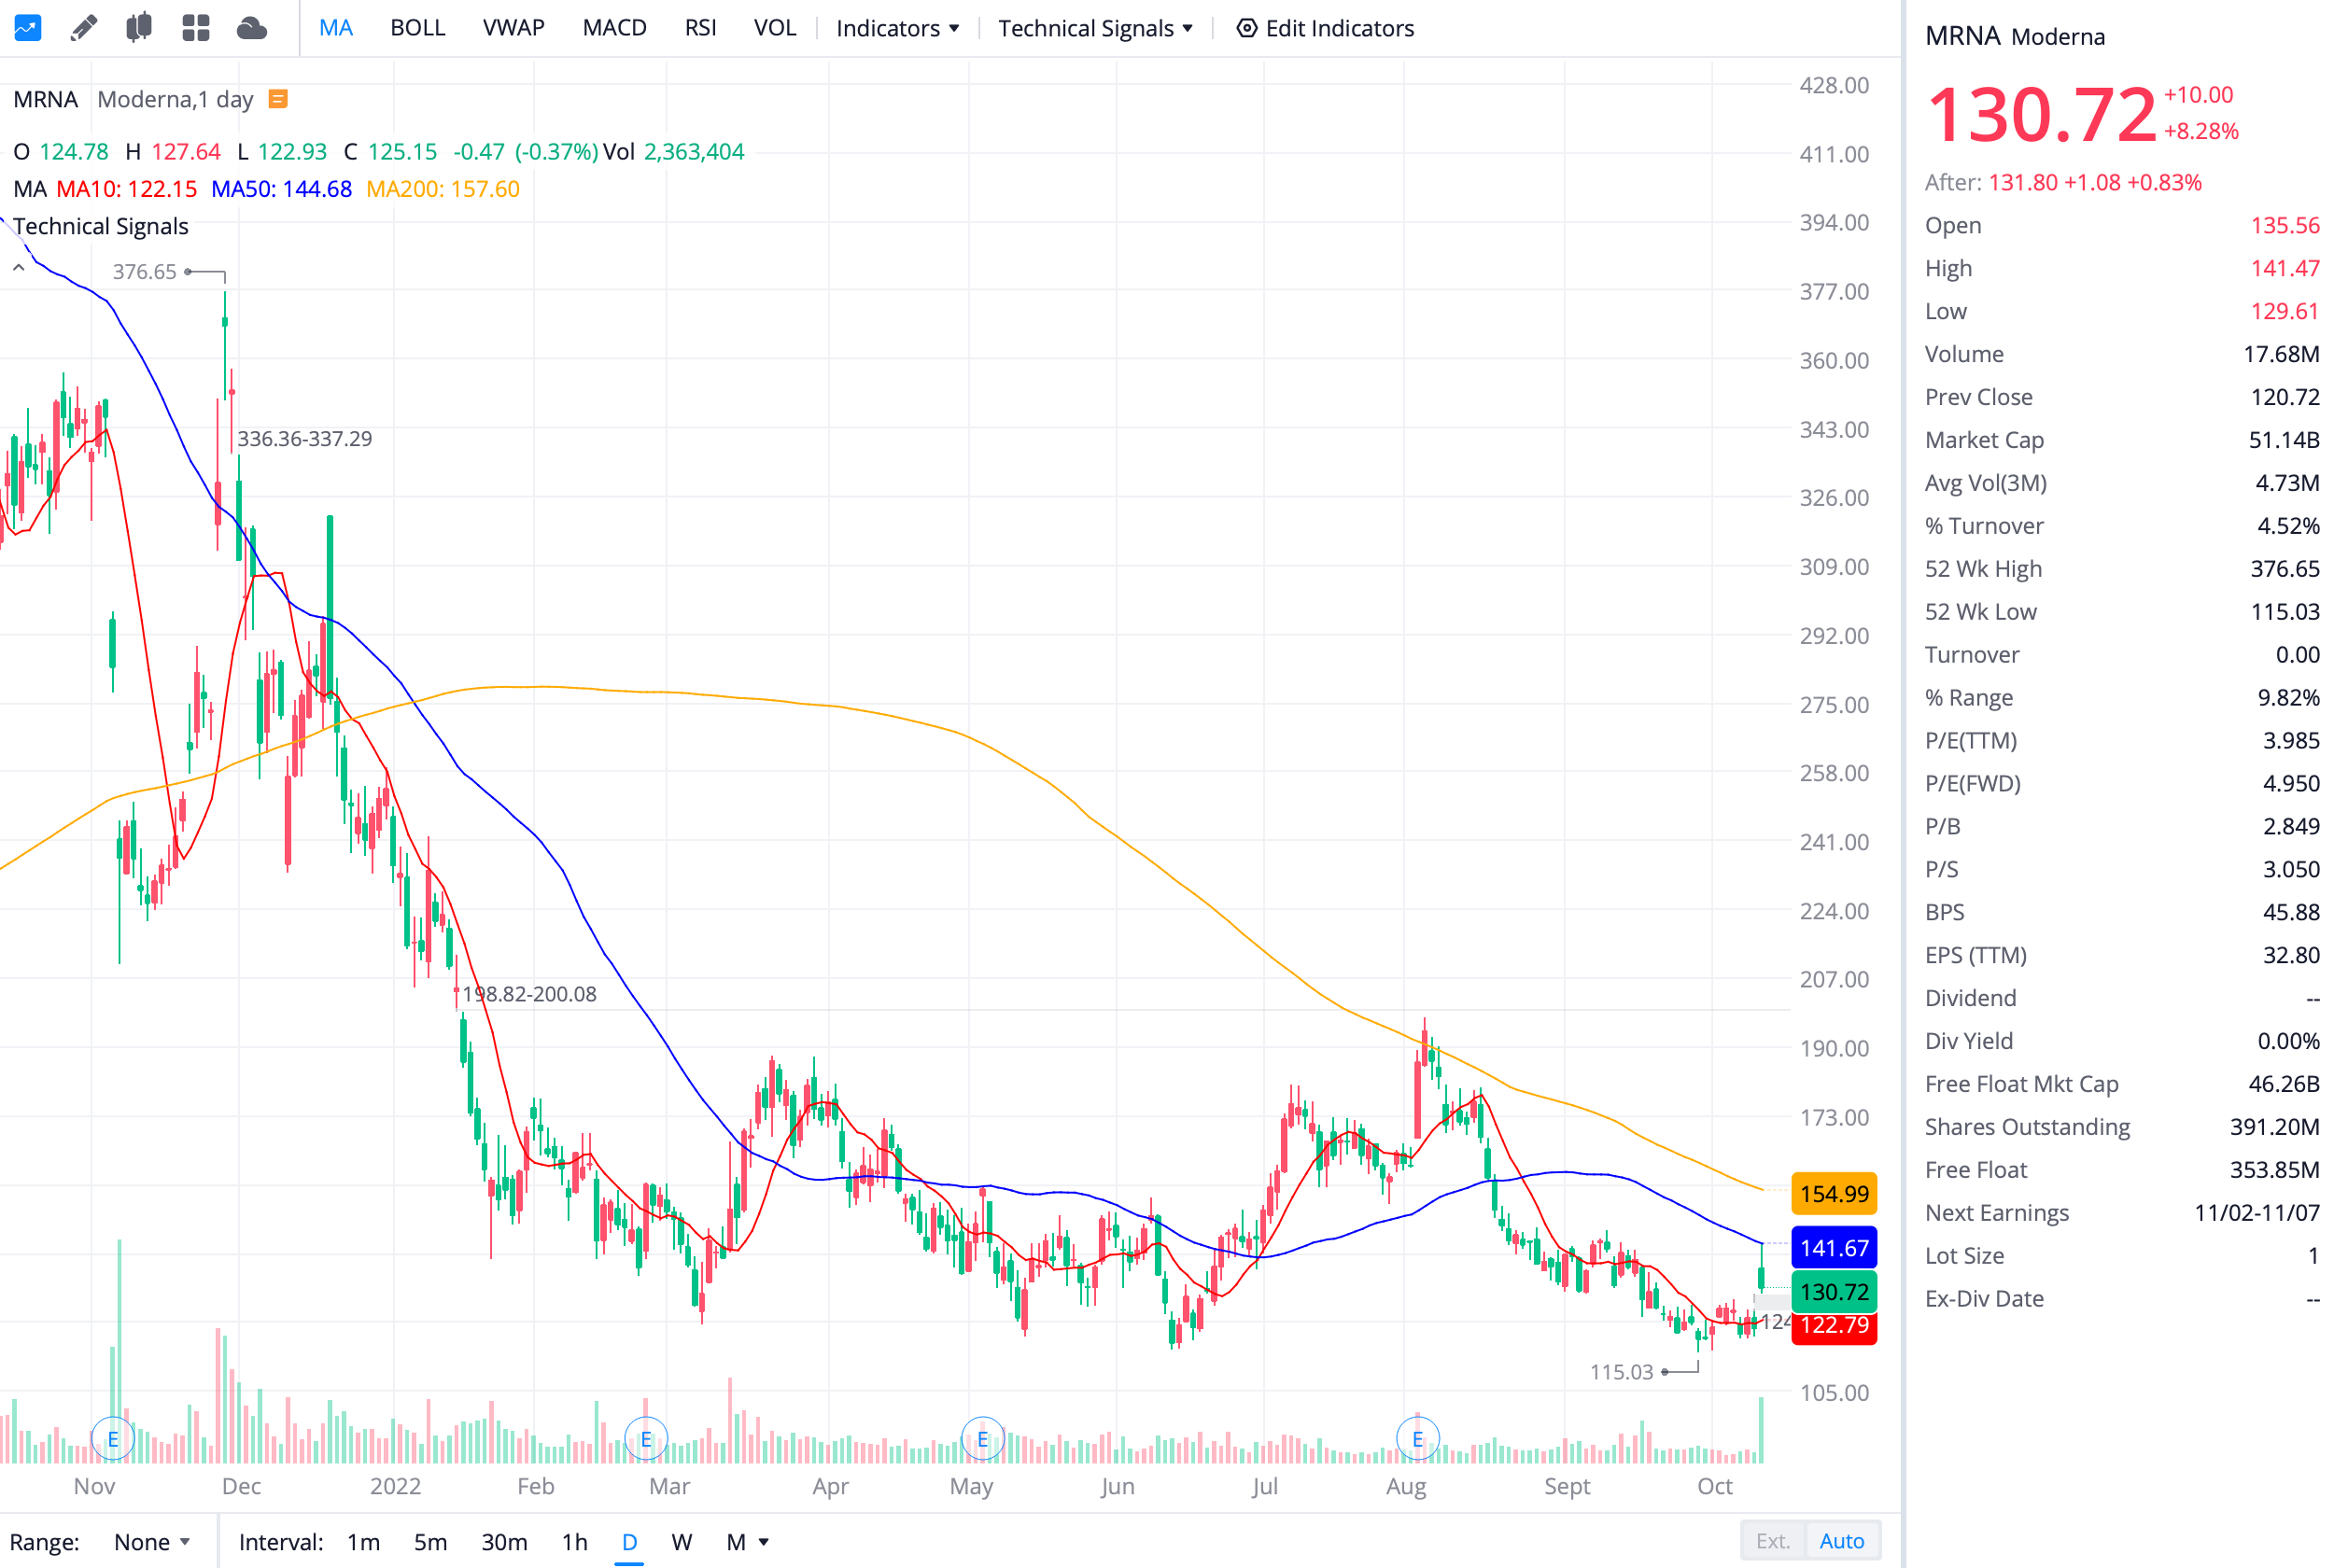2334x1568 pixels.
Task: Toggle the BOLL indicator
Action: [x=417, y=28]
